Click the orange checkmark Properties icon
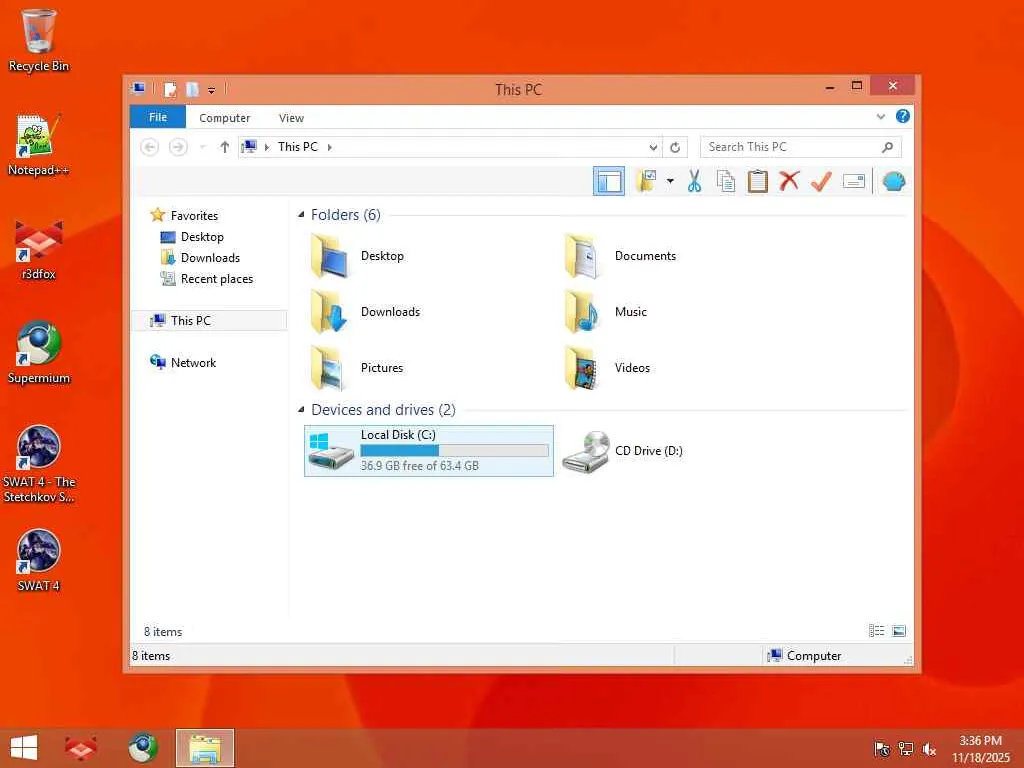This screenshot has width=1024, height=768. [821, 182]
